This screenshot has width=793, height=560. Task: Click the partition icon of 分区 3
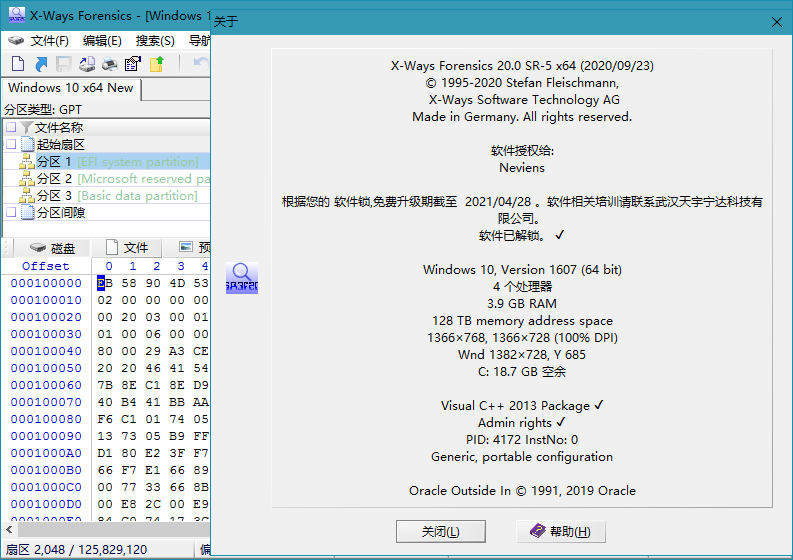click(x=27, y=196)
